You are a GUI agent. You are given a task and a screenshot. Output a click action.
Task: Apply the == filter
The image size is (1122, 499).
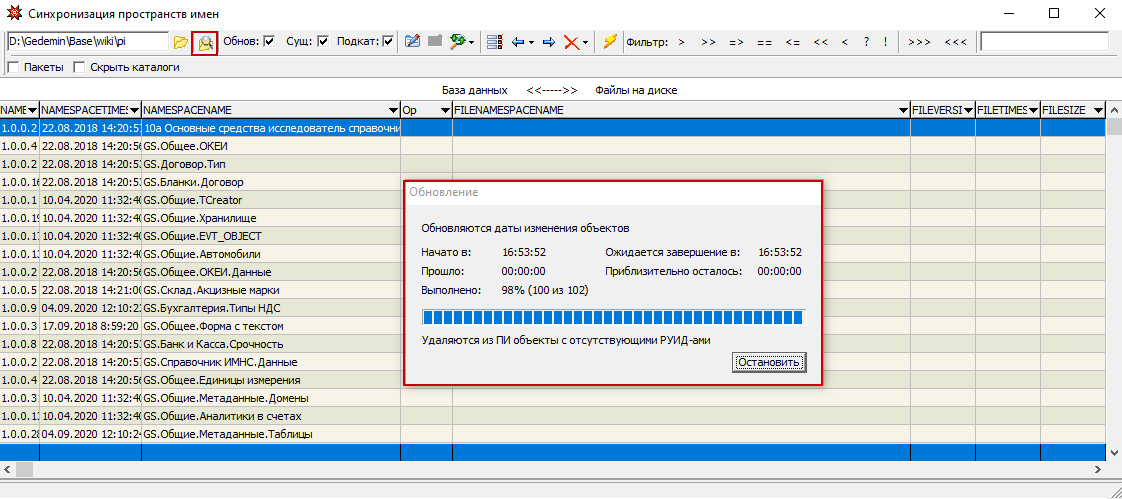coord(764,42)
